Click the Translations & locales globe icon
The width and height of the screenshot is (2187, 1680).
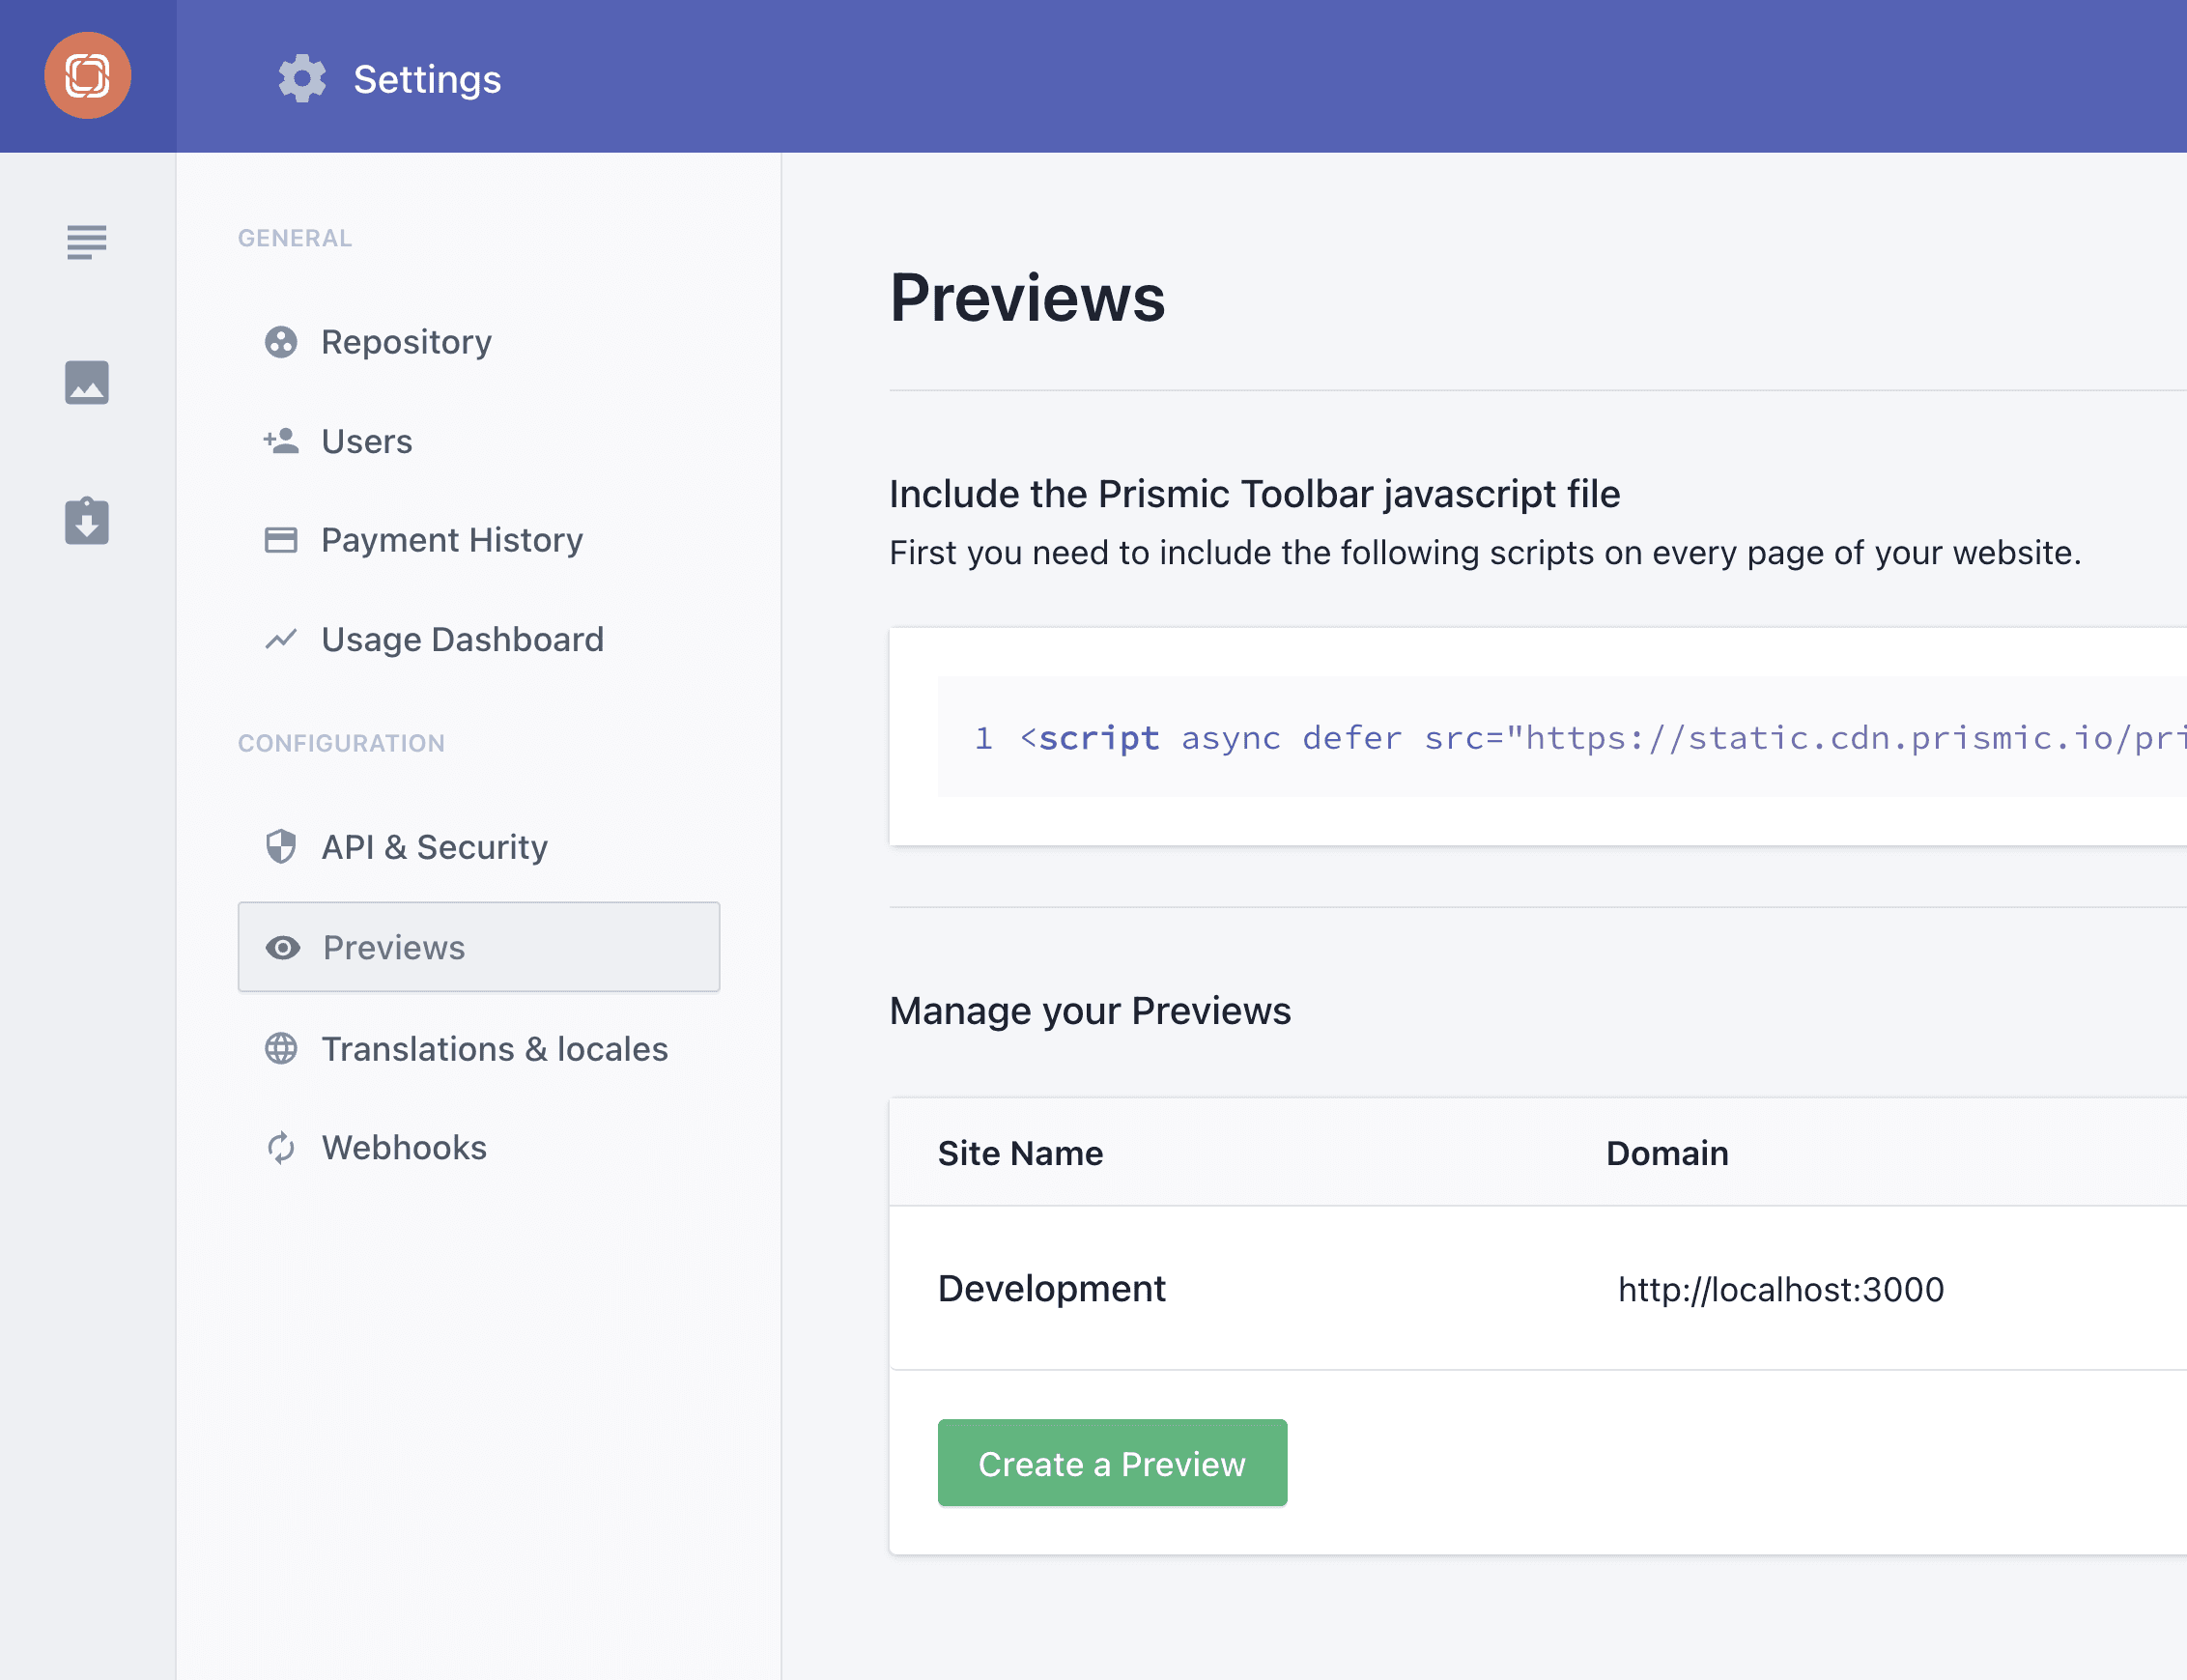(280, 1048)
